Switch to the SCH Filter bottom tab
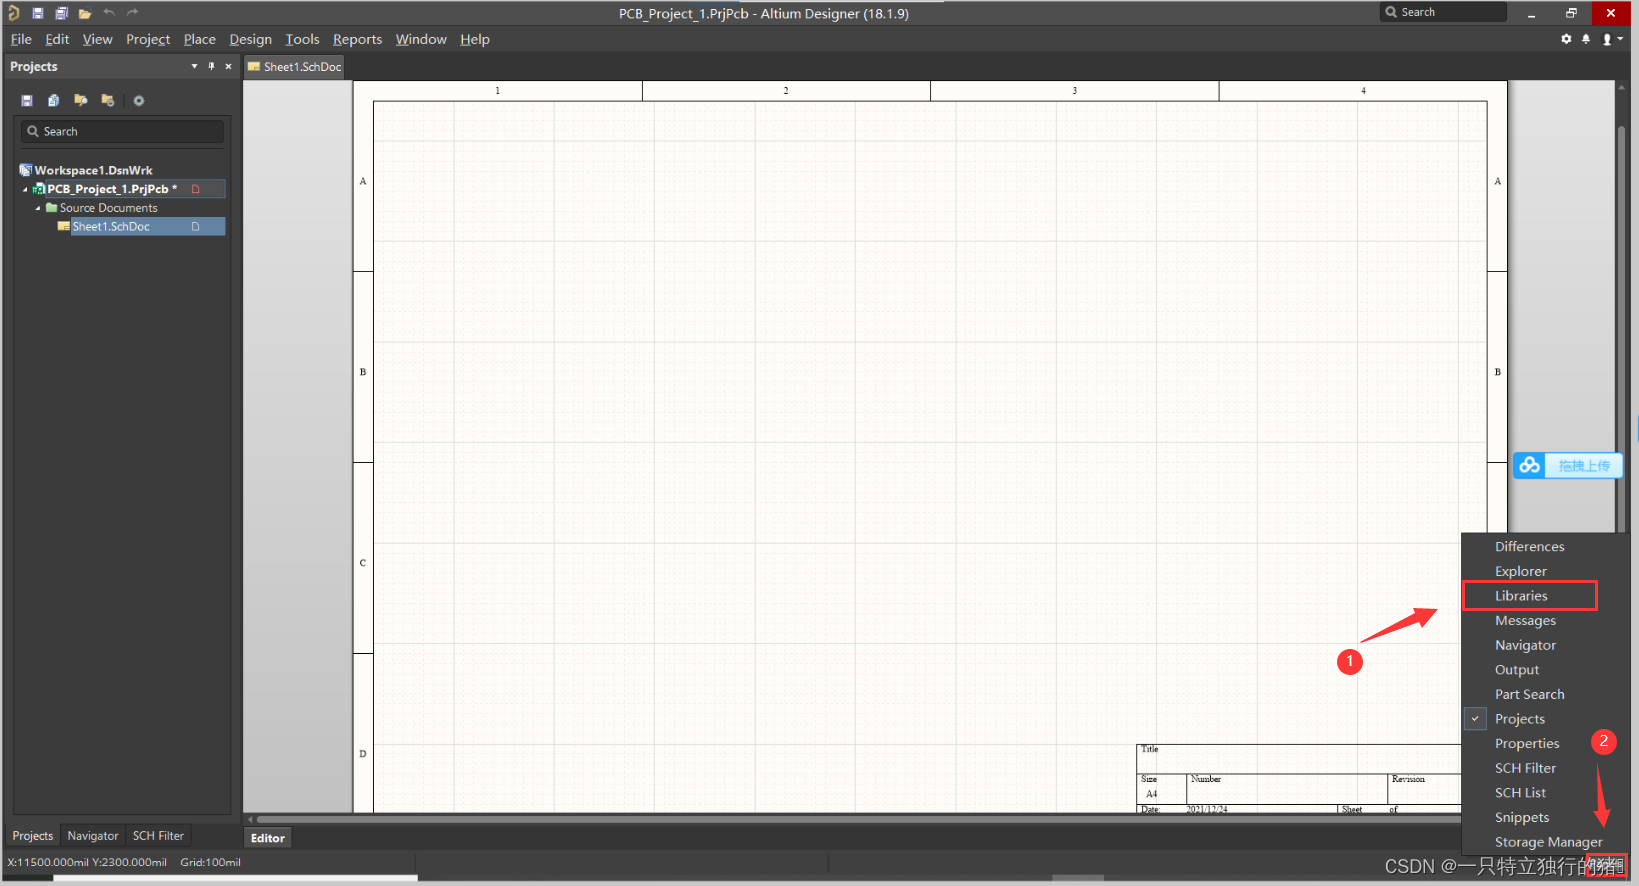This screenshot has height=886, width=1639. click(158, 836)
